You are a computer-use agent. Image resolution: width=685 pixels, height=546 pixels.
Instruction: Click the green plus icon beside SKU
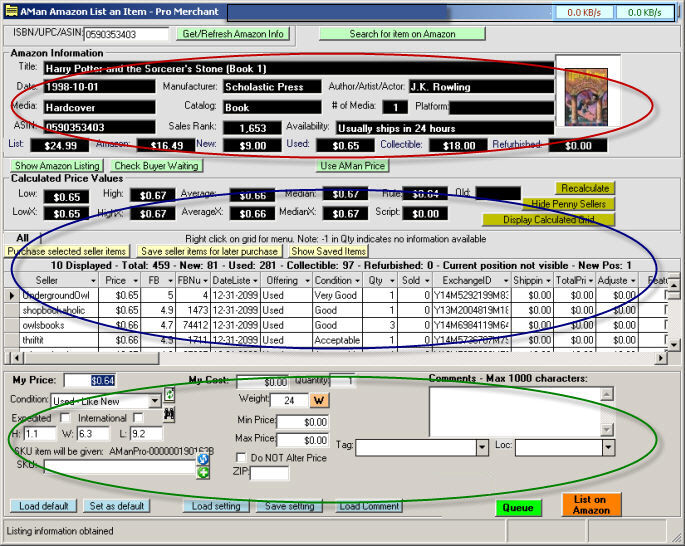203,471
